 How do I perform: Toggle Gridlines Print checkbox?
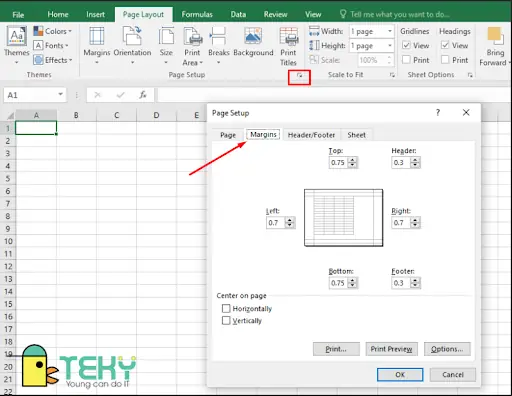tap(406, 60)
